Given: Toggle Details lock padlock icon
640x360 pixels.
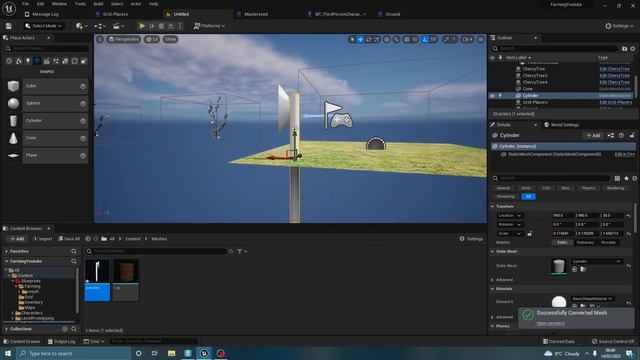Looking at the screenshot, I should (x=632, y=136).
